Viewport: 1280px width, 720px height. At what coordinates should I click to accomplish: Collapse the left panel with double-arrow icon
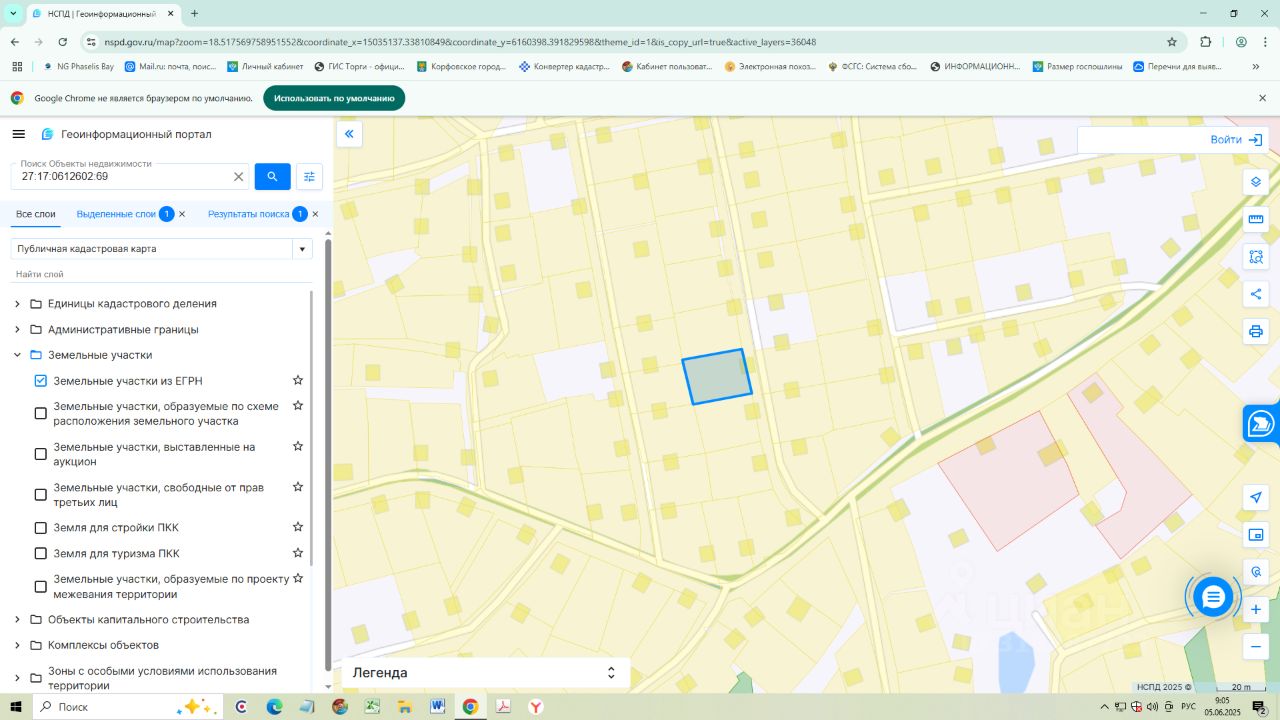point(349,134)
